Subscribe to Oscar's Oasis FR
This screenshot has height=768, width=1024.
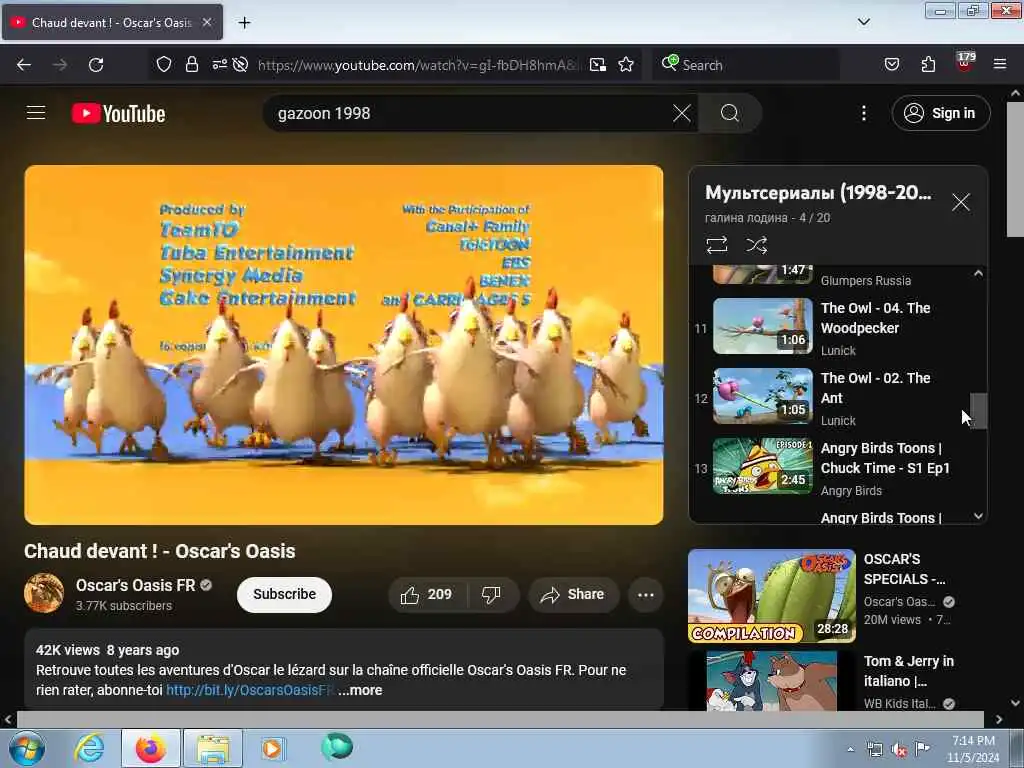click(x=284, y=594)
